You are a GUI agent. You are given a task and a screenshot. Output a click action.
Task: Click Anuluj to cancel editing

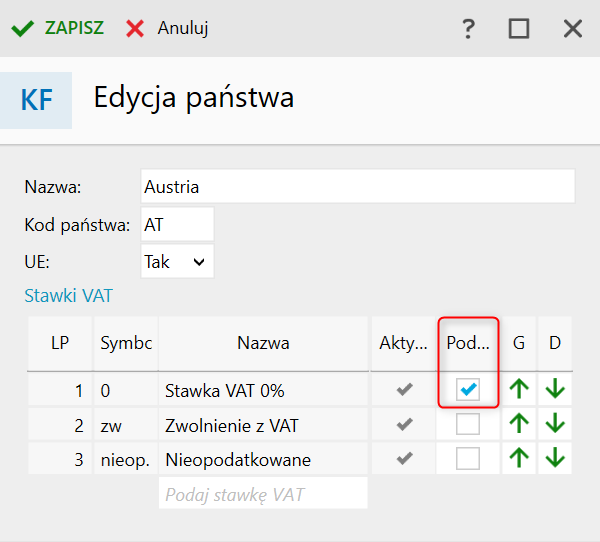click(168, 28)
